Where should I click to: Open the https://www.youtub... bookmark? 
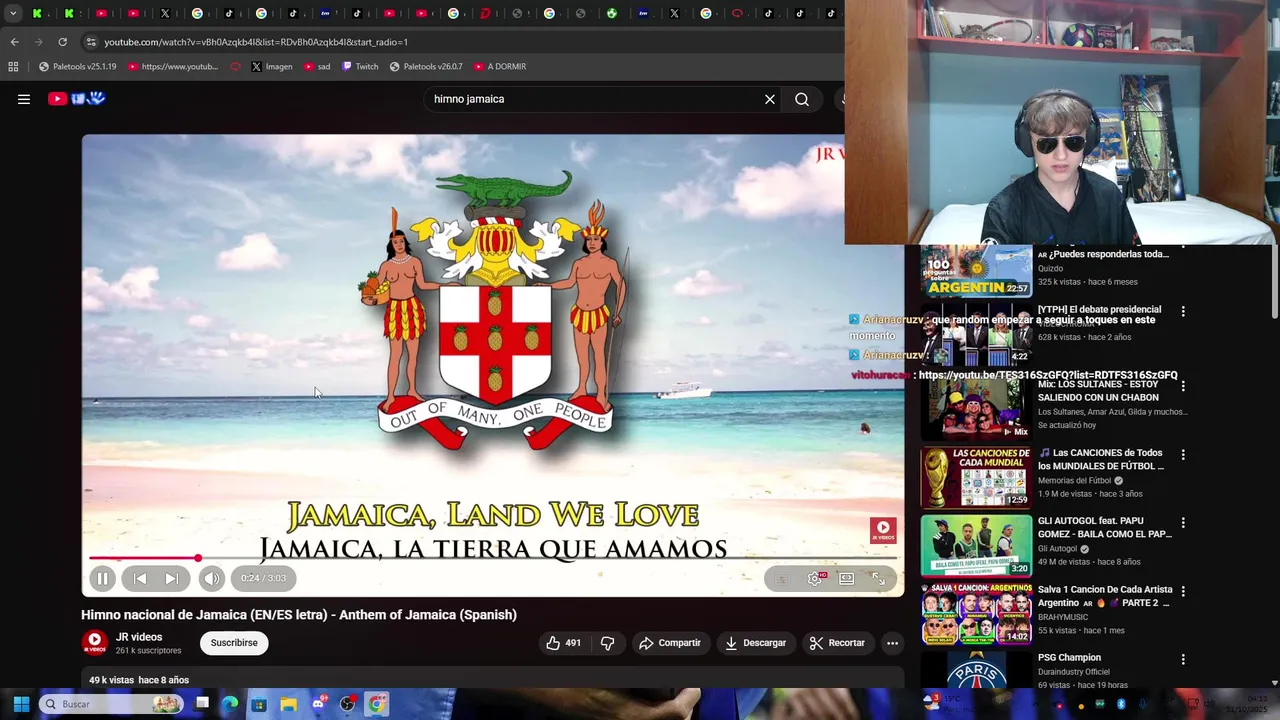(x=173, y=67)
